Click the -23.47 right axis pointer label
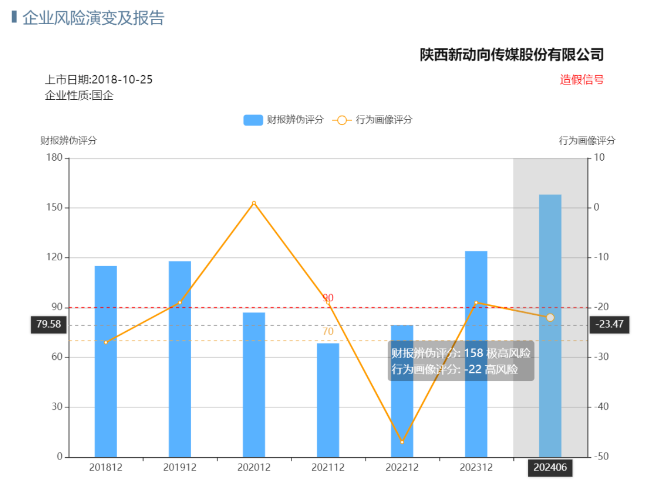This screenshot has width=650, height=502. pyautogui.click(x=609, y=325)
